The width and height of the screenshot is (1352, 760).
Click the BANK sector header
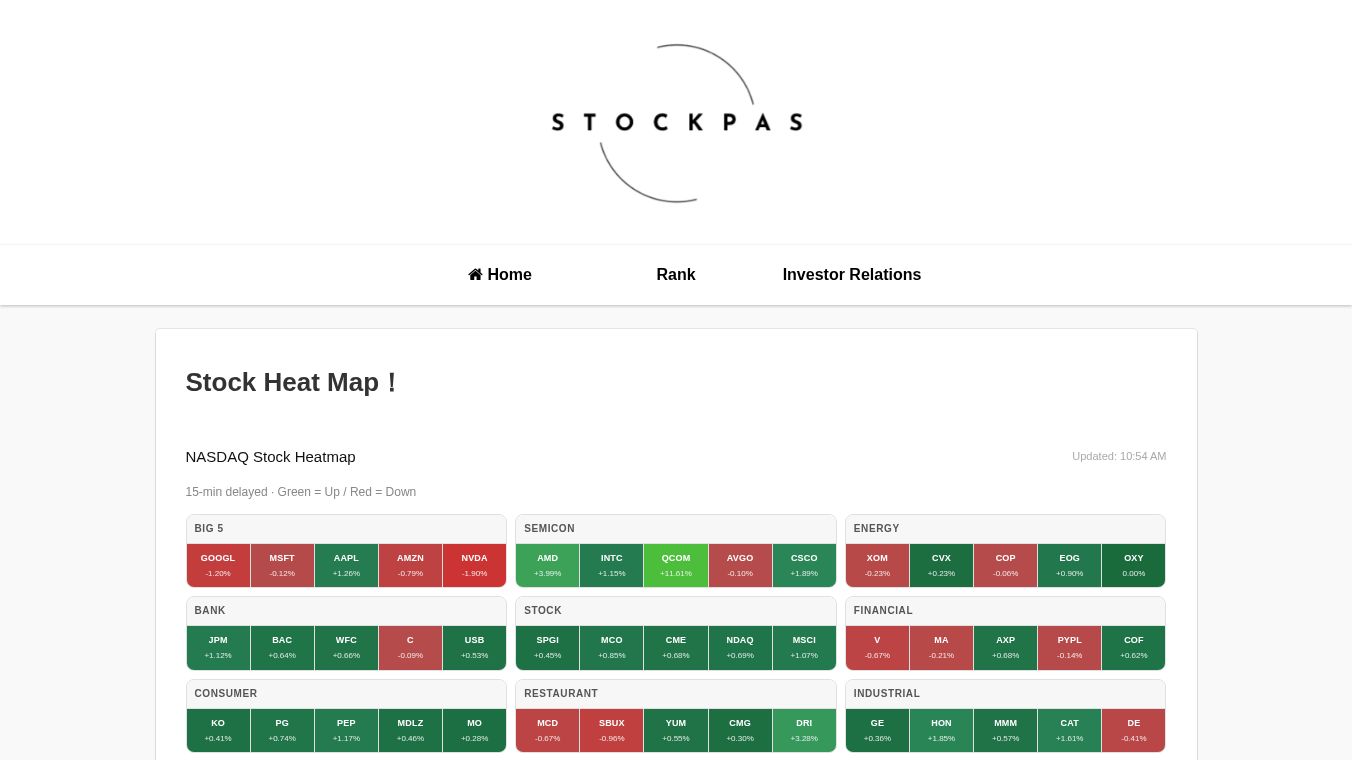346,611
